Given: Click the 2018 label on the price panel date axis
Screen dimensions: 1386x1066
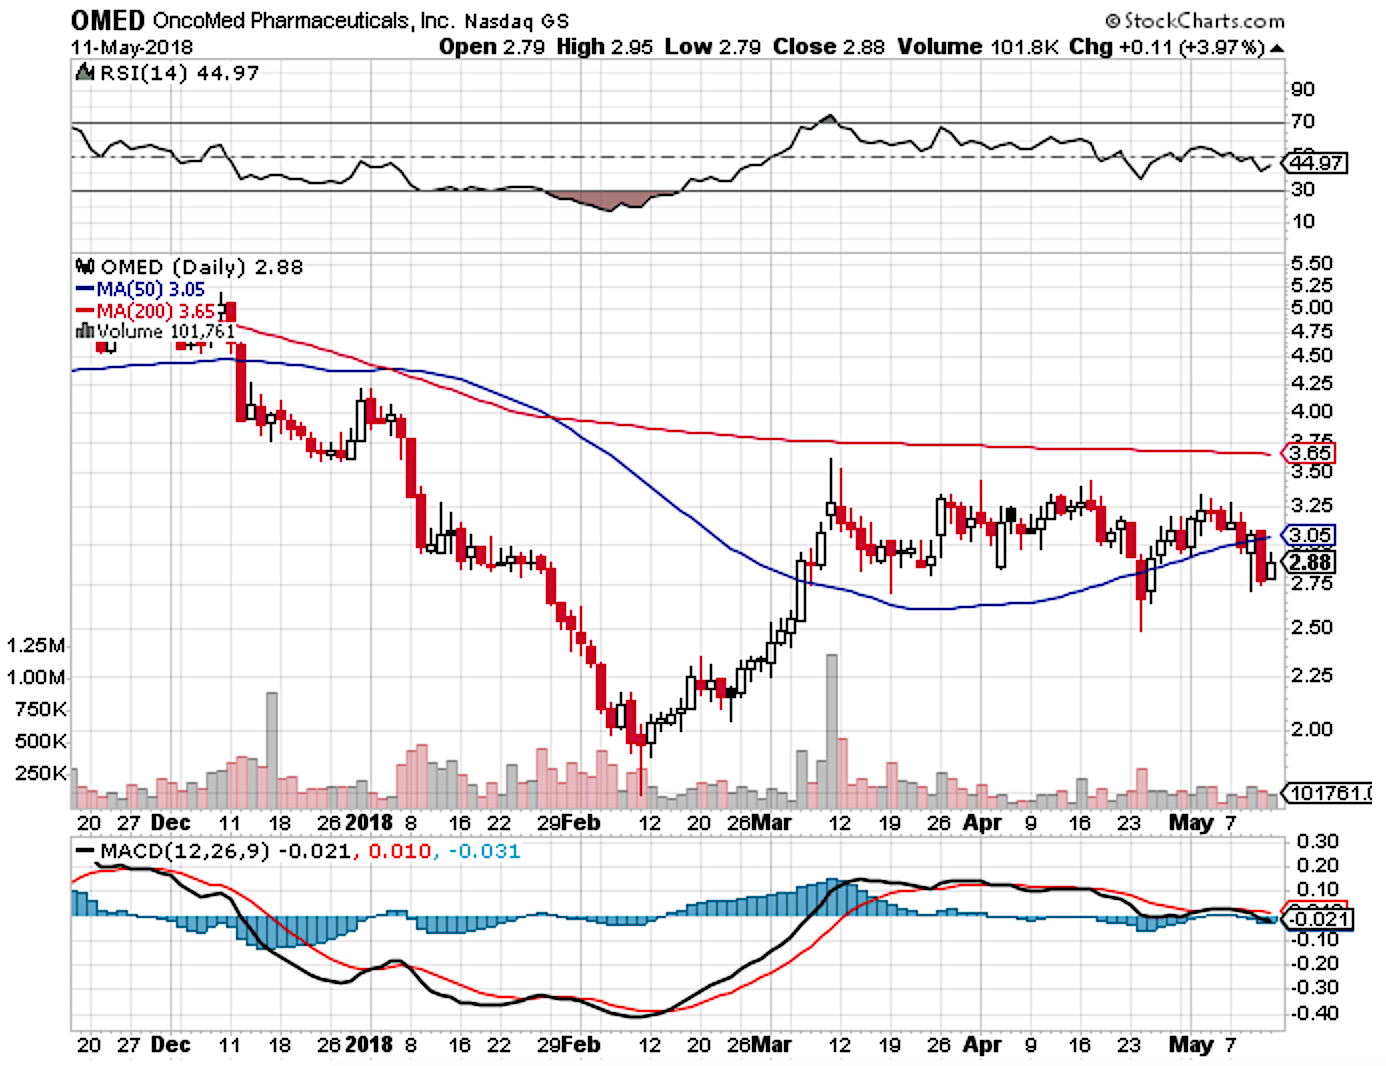Looking at the screenshot, I should [369, 822].
